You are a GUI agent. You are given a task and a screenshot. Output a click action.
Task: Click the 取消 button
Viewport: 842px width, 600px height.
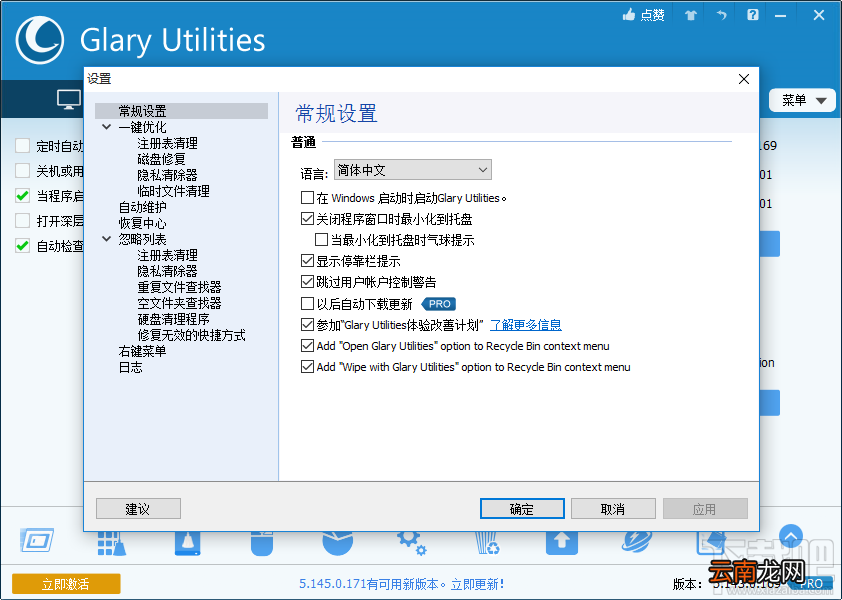coord(613,509)
